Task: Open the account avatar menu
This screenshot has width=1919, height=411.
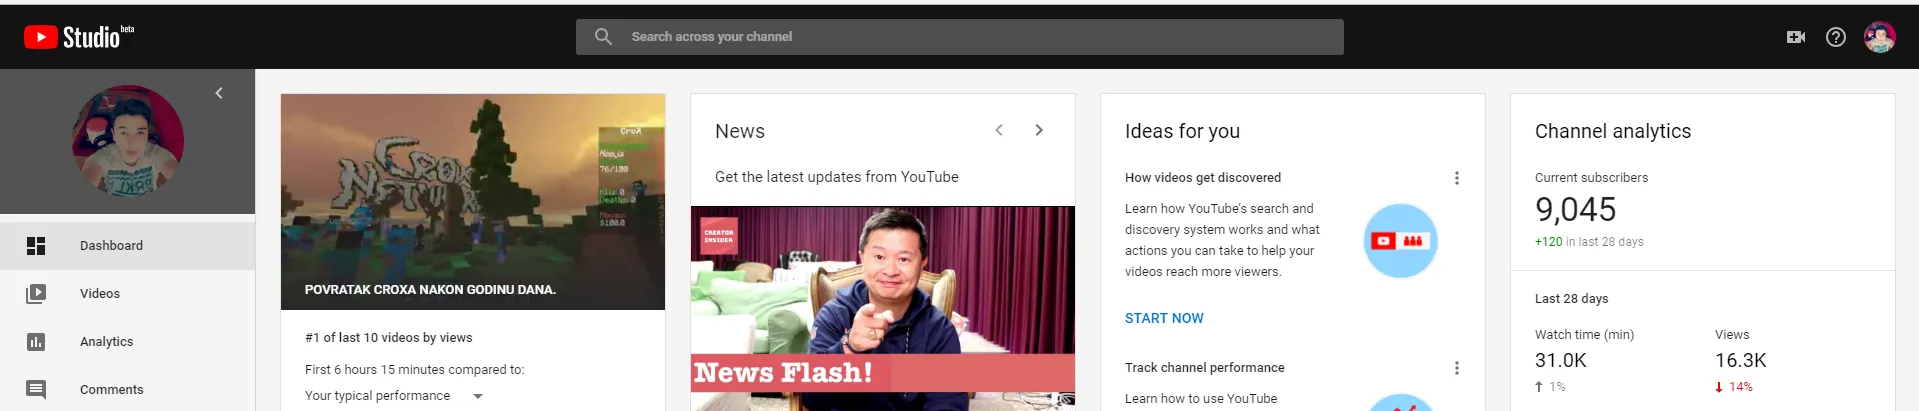Action: pyautogui.click(x=1879, y=37)
